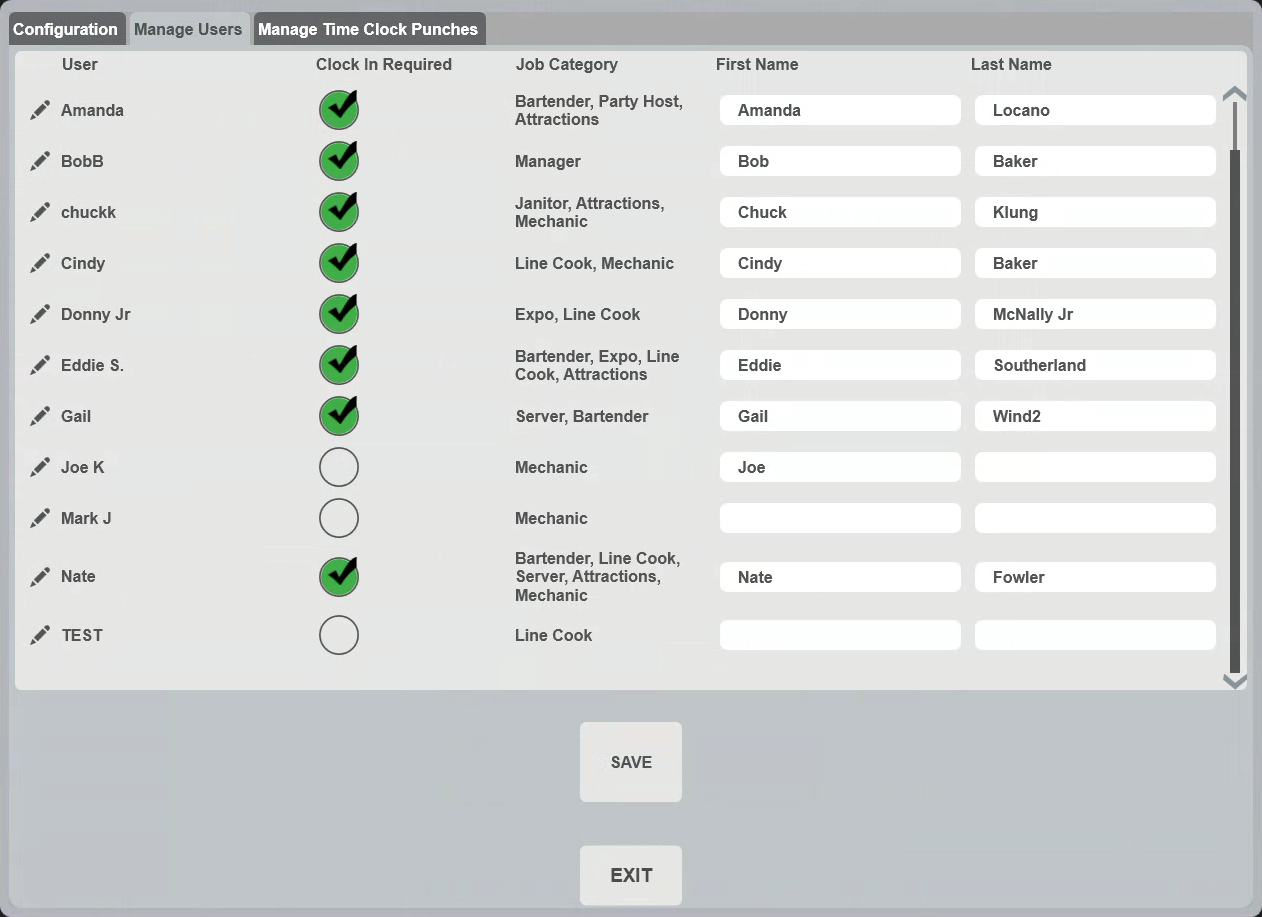The image size is (1262, 917).
Task: Uncheck Clock In Required for Amanda
Action: point(339,109)
